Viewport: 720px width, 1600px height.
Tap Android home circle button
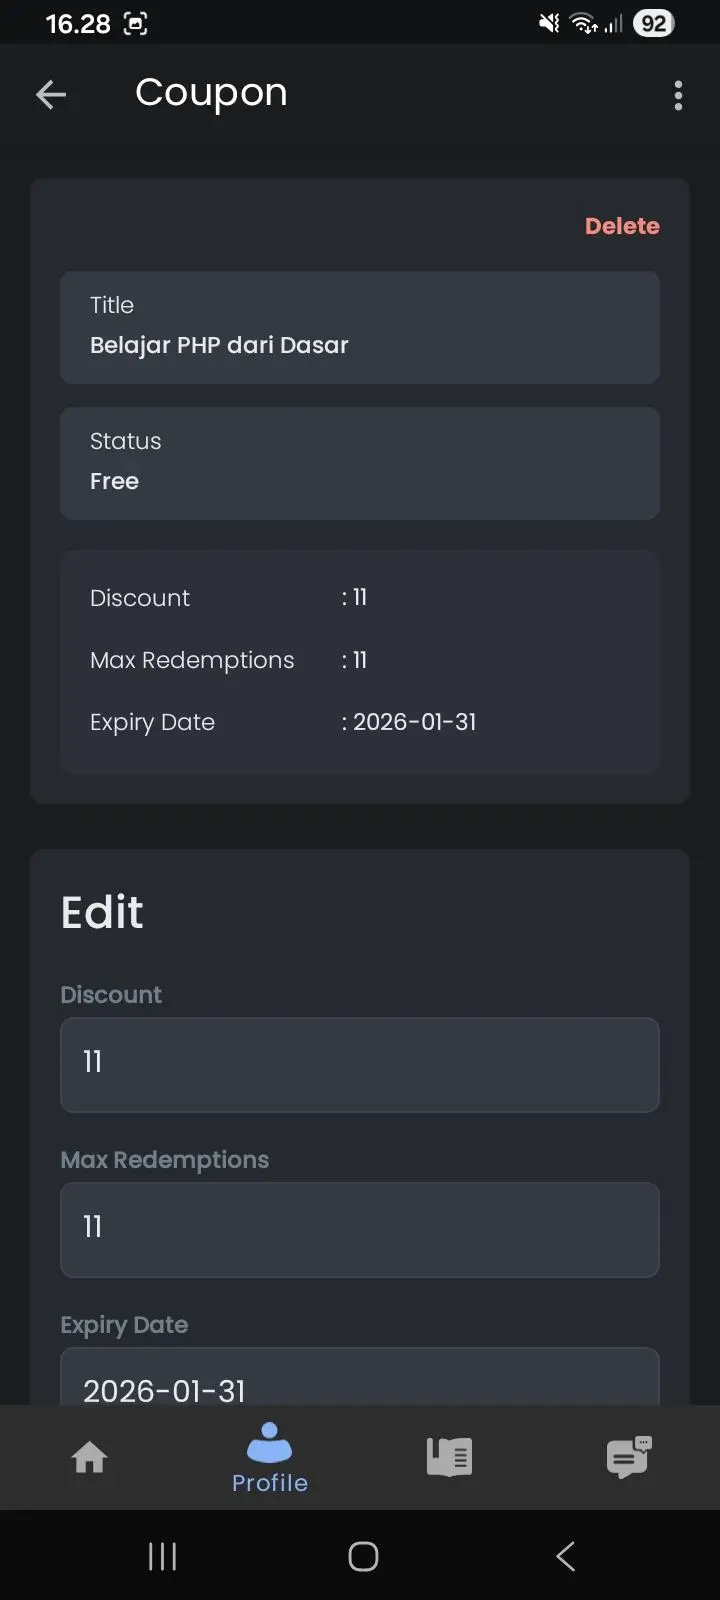(363, 1556)
